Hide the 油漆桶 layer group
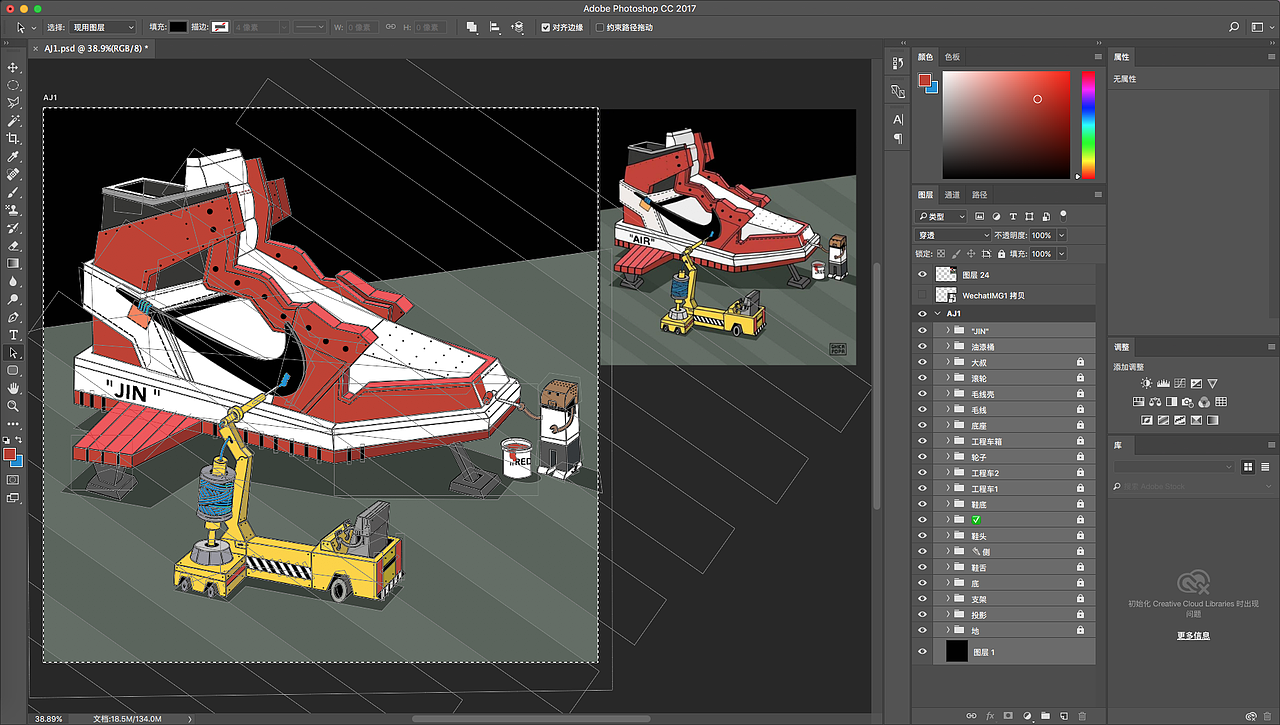This screenshot has height=725, width=1280. 922,346
